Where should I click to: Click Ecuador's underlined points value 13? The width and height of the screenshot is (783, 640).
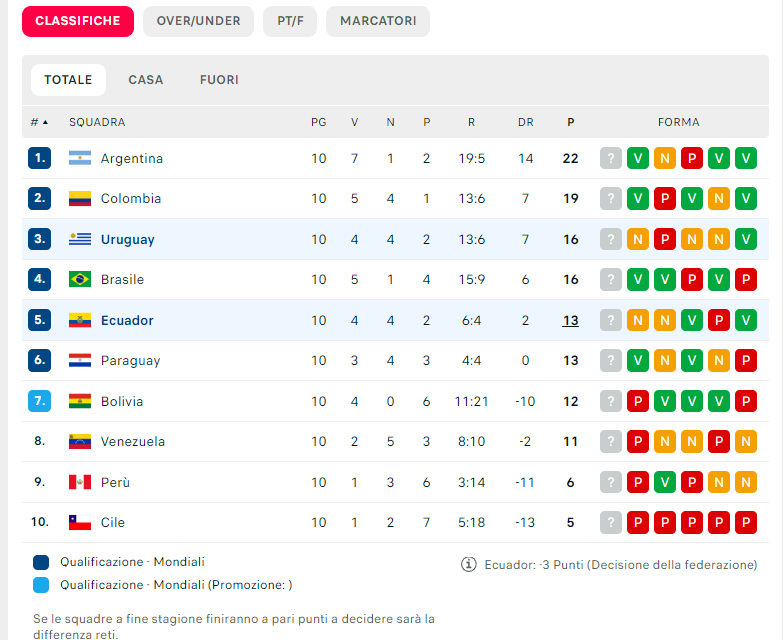pyautogui.click(x=570, y=321)
